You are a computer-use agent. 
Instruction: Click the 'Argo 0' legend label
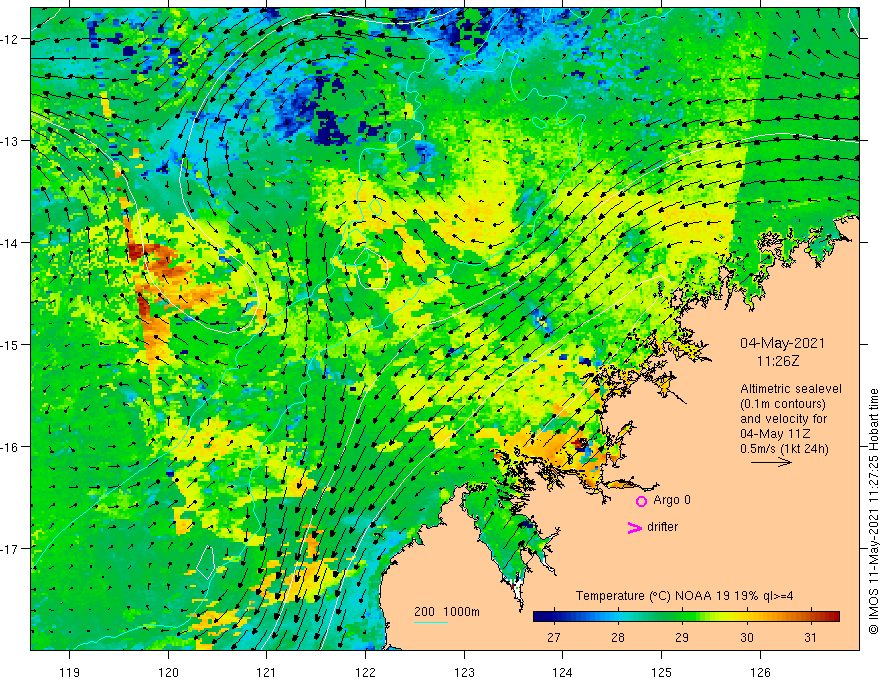click(672, 500)
